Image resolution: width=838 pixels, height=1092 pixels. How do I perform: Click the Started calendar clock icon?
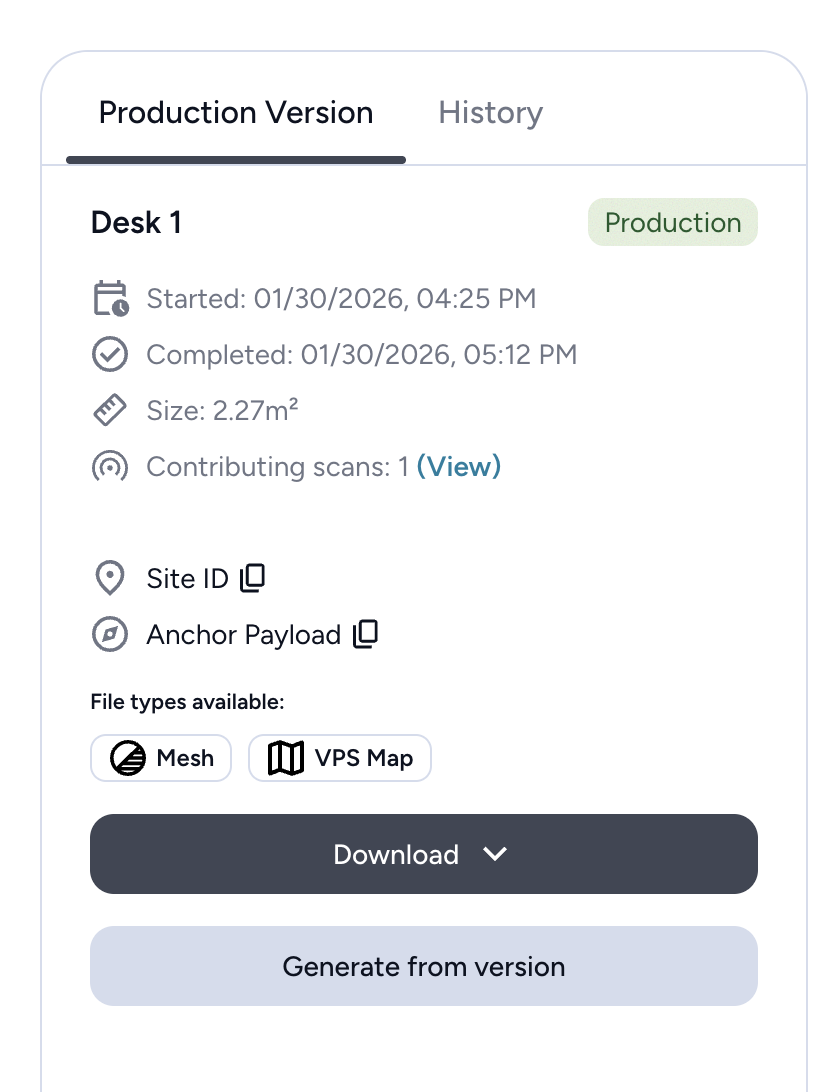[x=110, y=299]
